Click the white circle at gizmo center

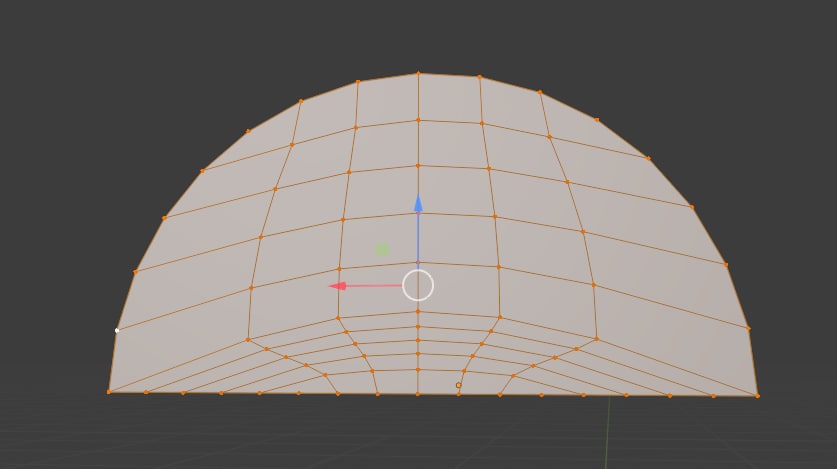418,285
